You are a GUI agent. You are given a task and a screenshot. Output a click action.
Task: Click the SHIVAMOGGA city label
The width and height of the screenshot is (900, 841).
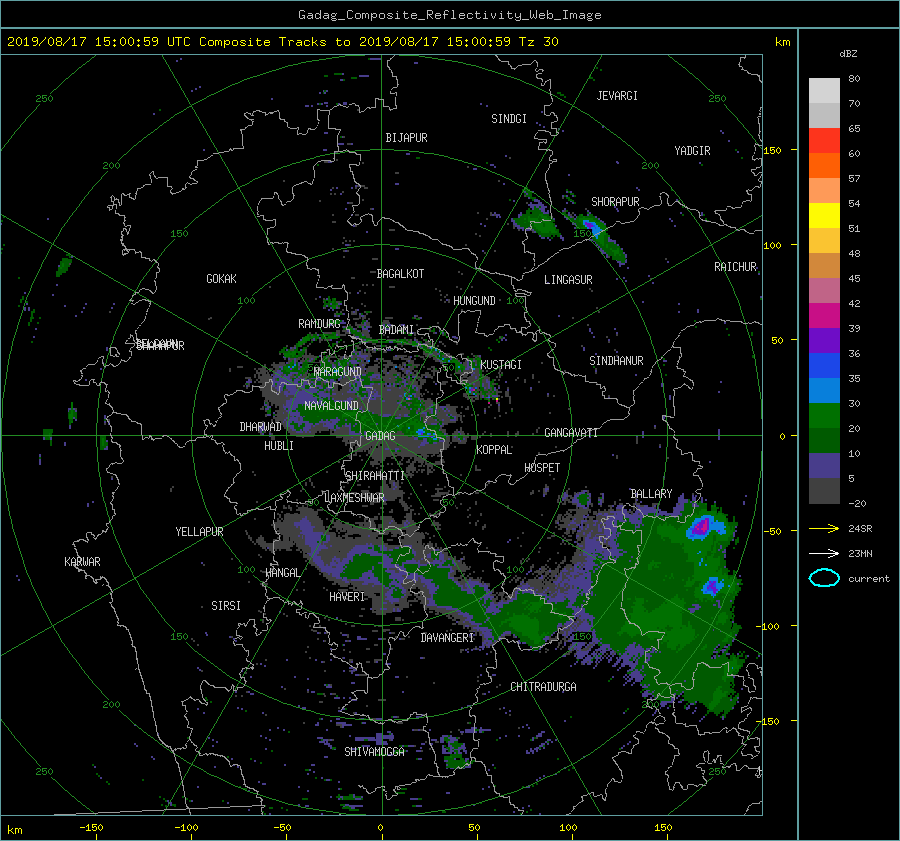(374, 751)
